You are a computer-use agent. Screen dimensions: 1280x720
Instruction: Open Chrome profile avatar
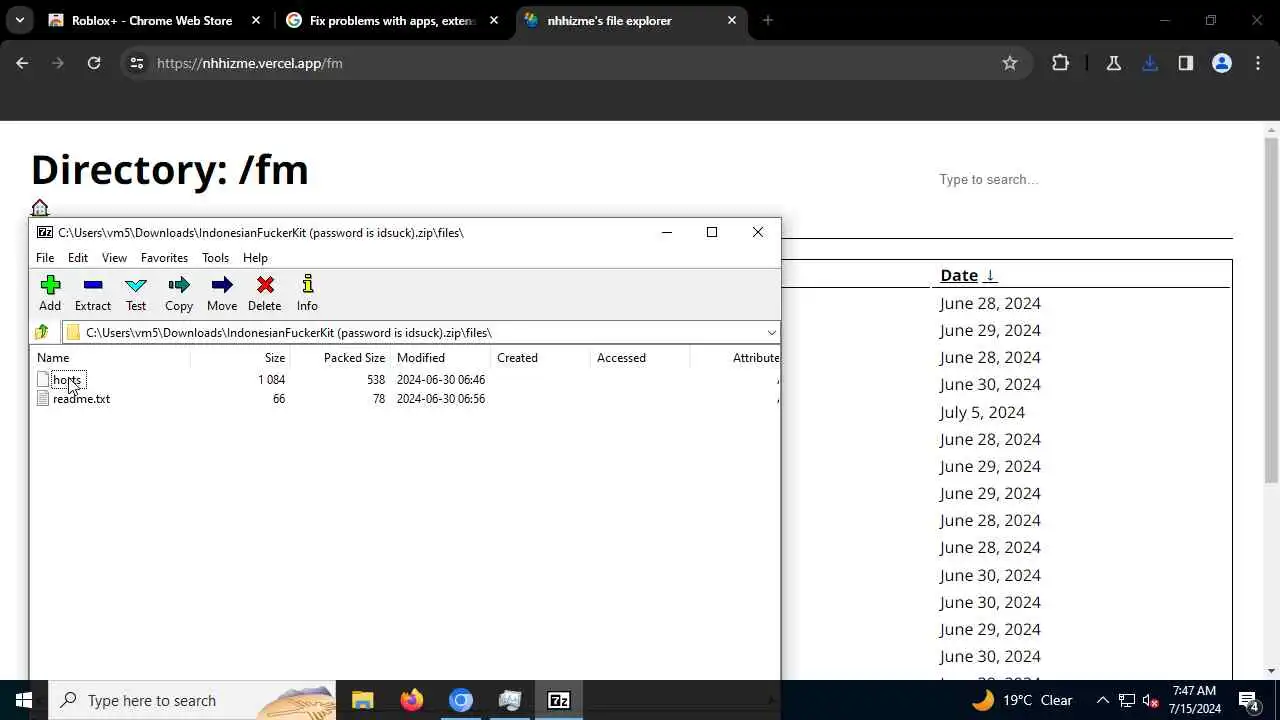click(1222, 63)
